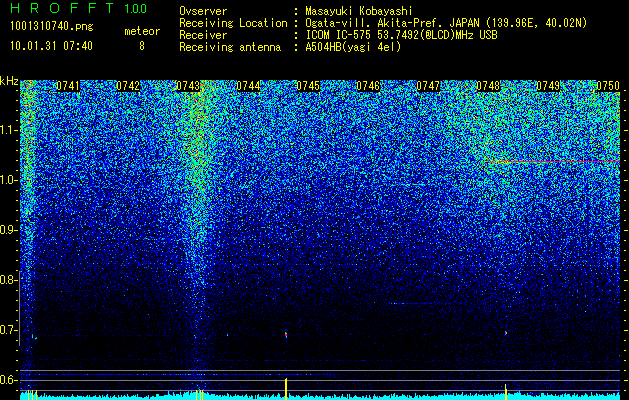The image size is (629, 400).
Task: Click the 0742 time marker
Action: (x=128, y=86)
